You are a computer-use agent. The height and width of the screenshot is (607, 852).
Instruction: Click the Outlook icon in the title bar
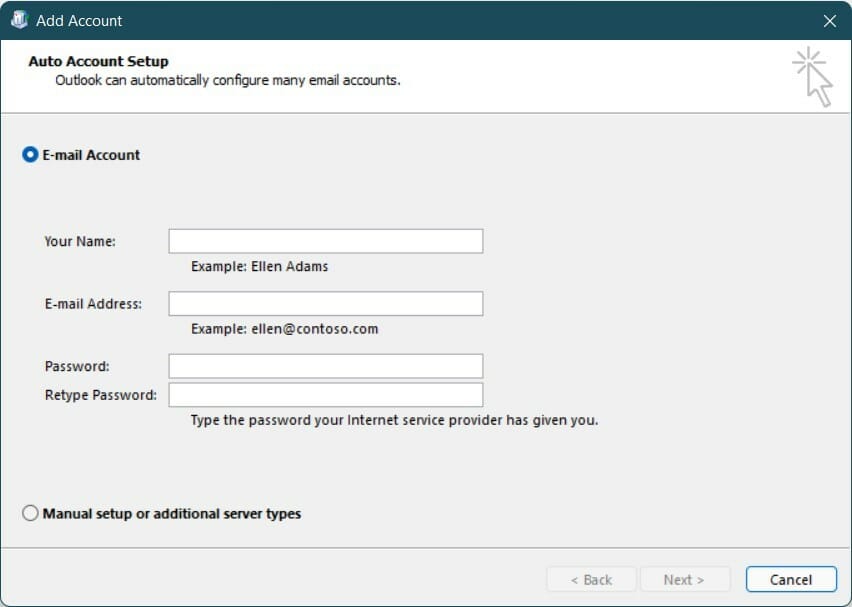pyautogui.click(x=18, y=20)
